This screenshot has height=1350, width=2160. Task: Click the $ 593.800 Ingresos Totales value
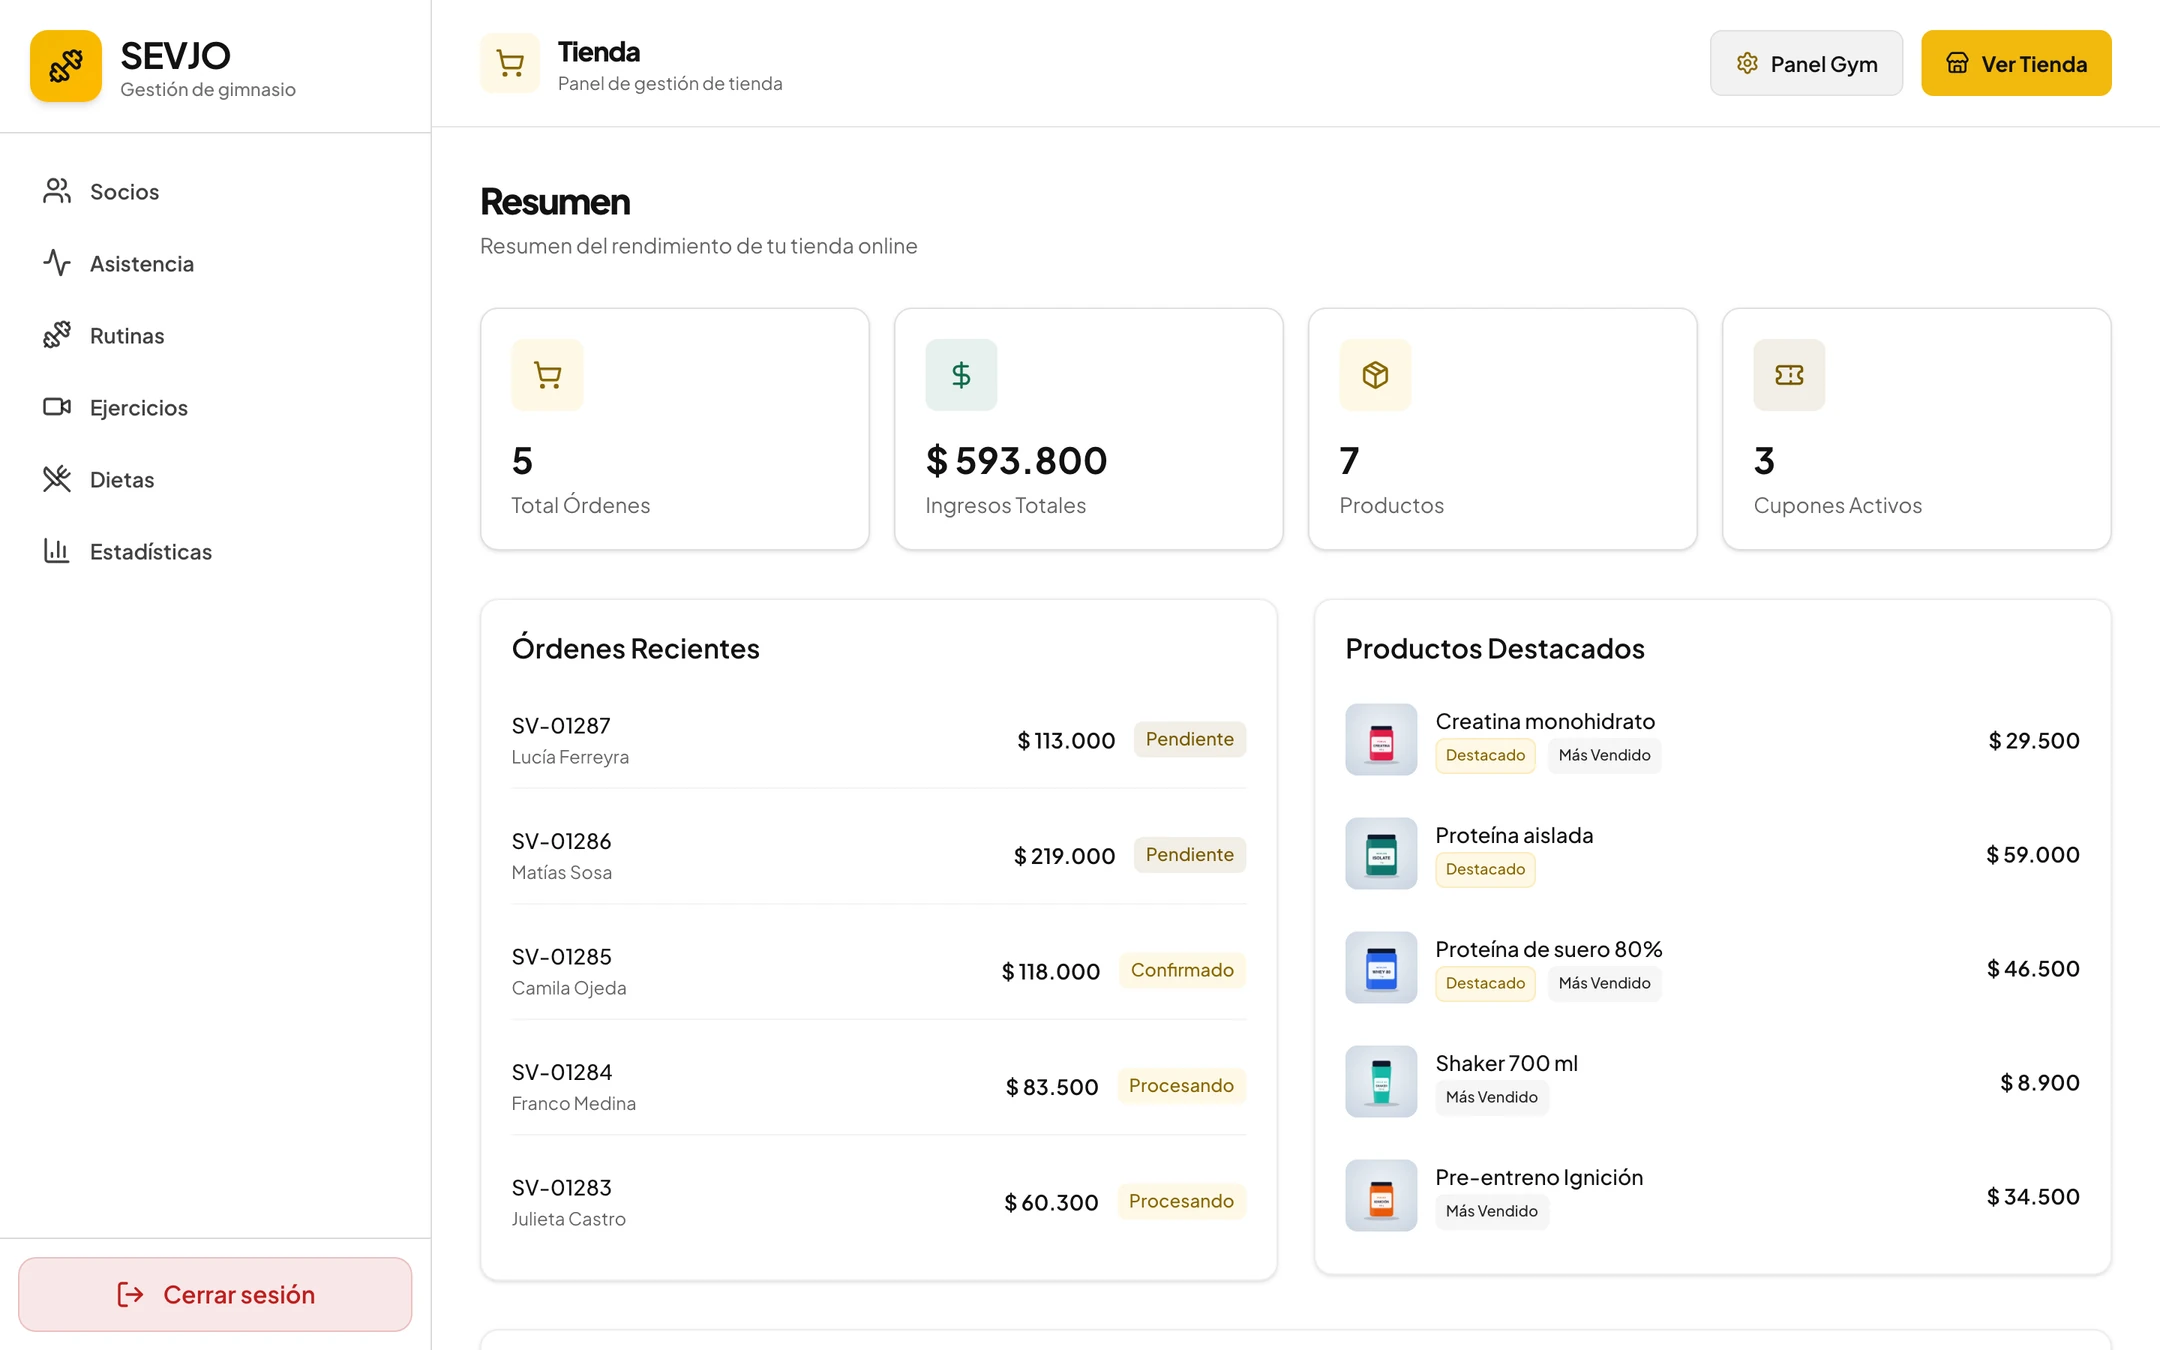click(x=1016, y=461)
